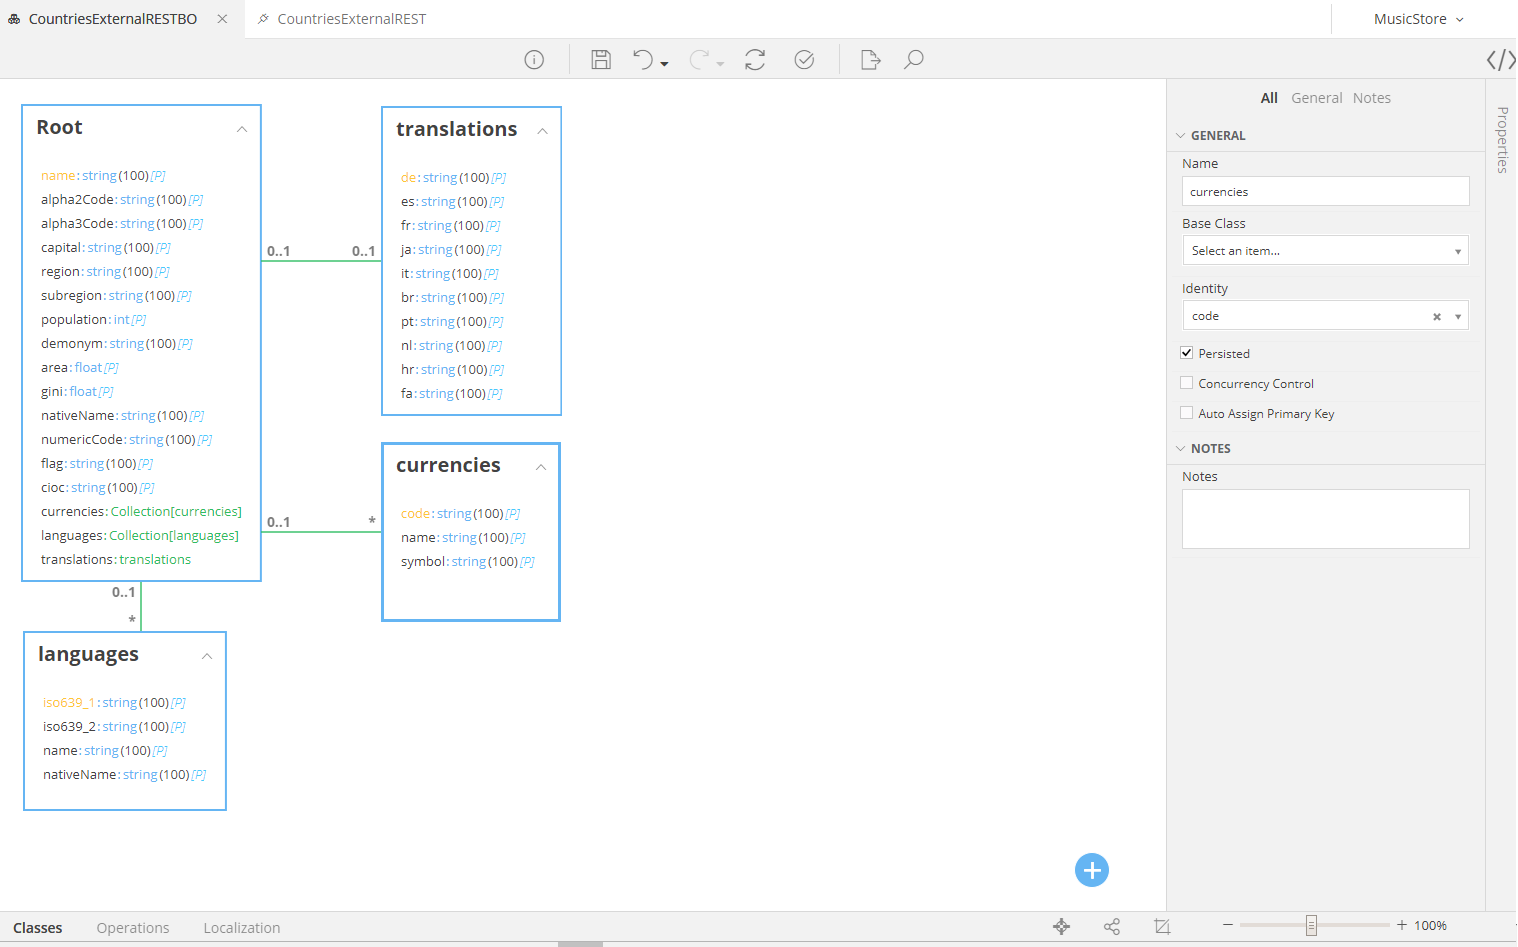Click the blue plus add button
Screen dimensions: 1518x947
tap(1091, 870)
